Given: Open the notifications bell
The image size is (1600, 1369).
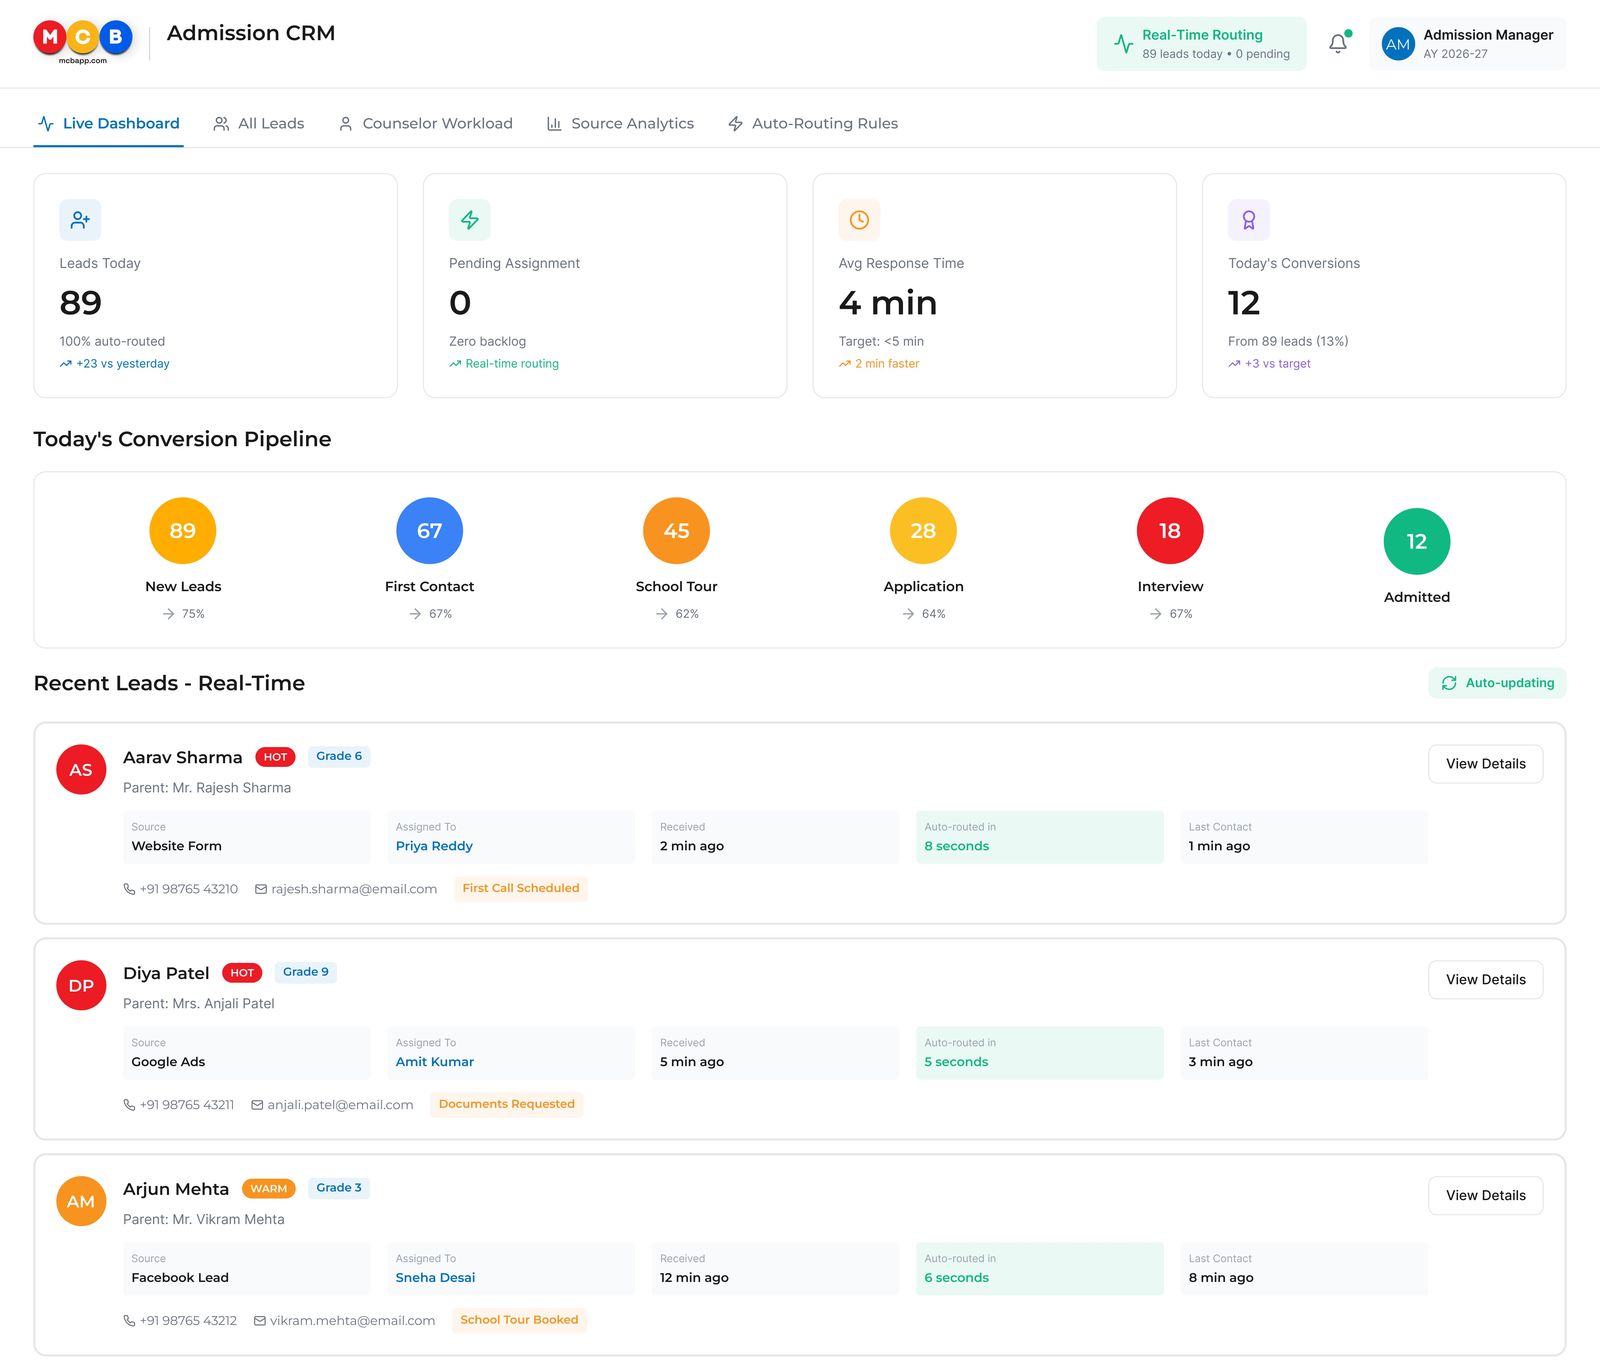Looking at the screenshot, I should (1338, 43).
